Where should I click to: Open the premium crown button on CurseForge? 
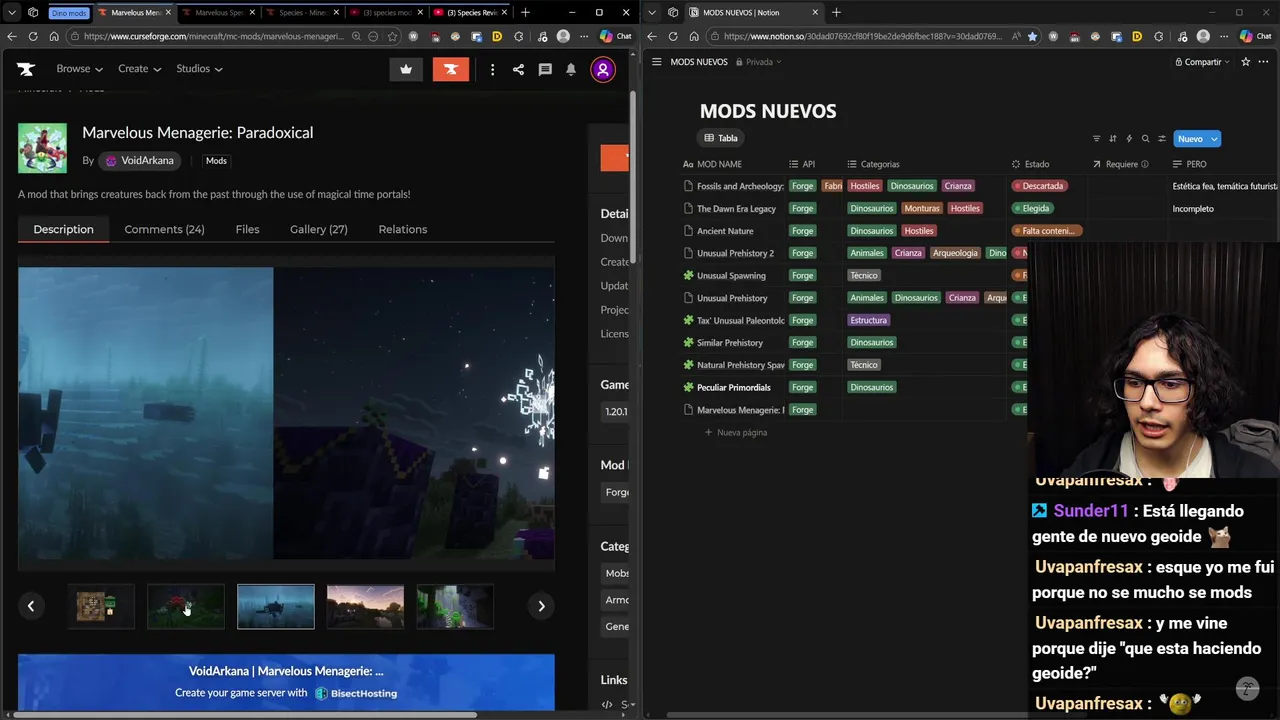point(406,69)
